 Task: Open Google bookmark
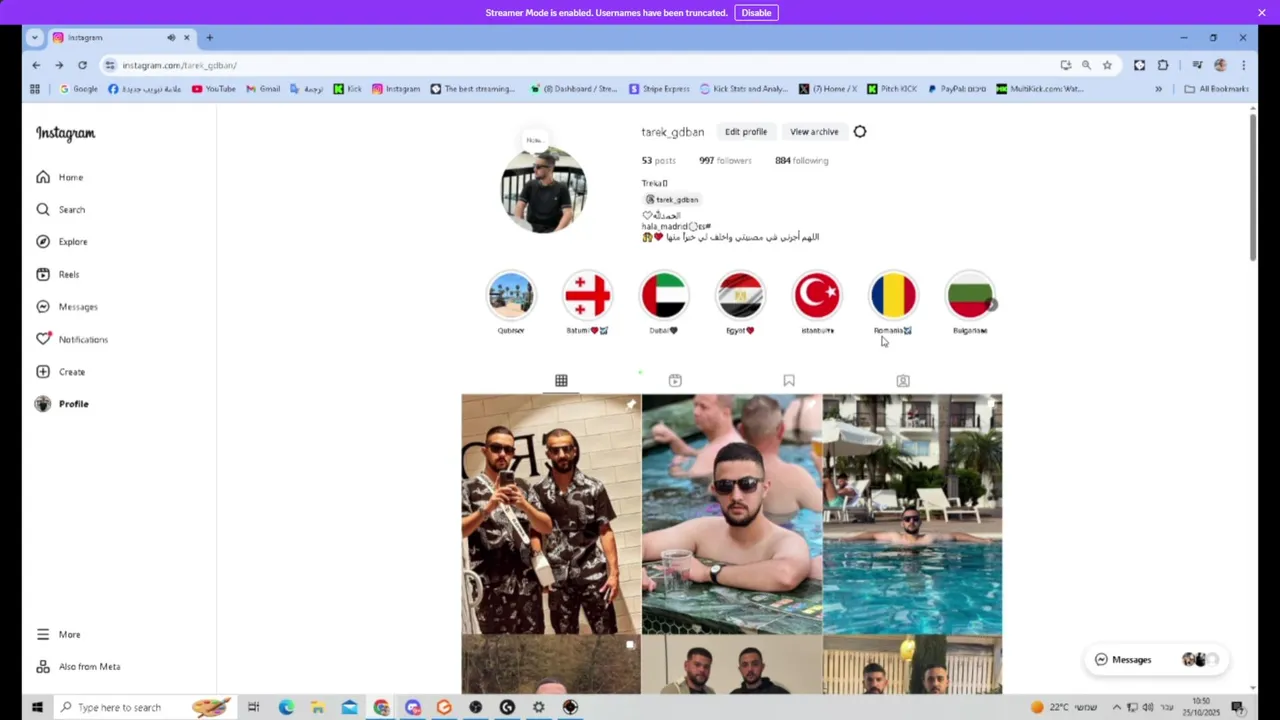pos(78,89)
